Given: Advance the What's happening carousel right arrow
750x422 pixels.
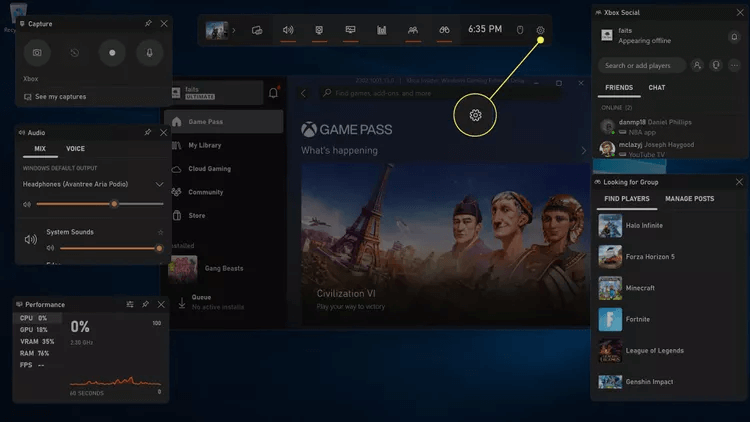Looking at the screenshot, I should [x=584, y=151].
